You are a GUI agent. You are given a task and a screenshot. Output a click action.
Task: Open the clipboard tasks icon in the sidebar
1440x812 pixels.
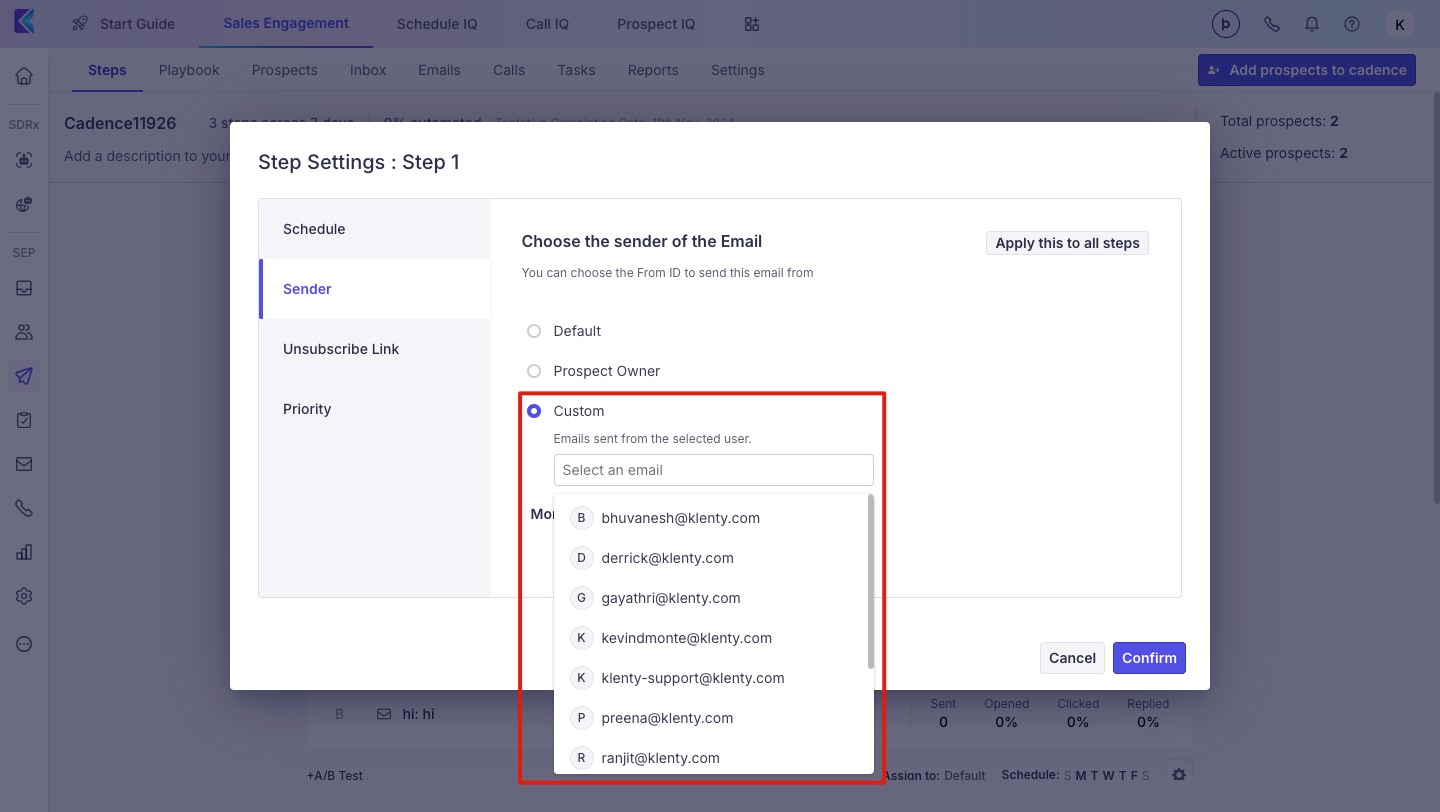point(24,420)
